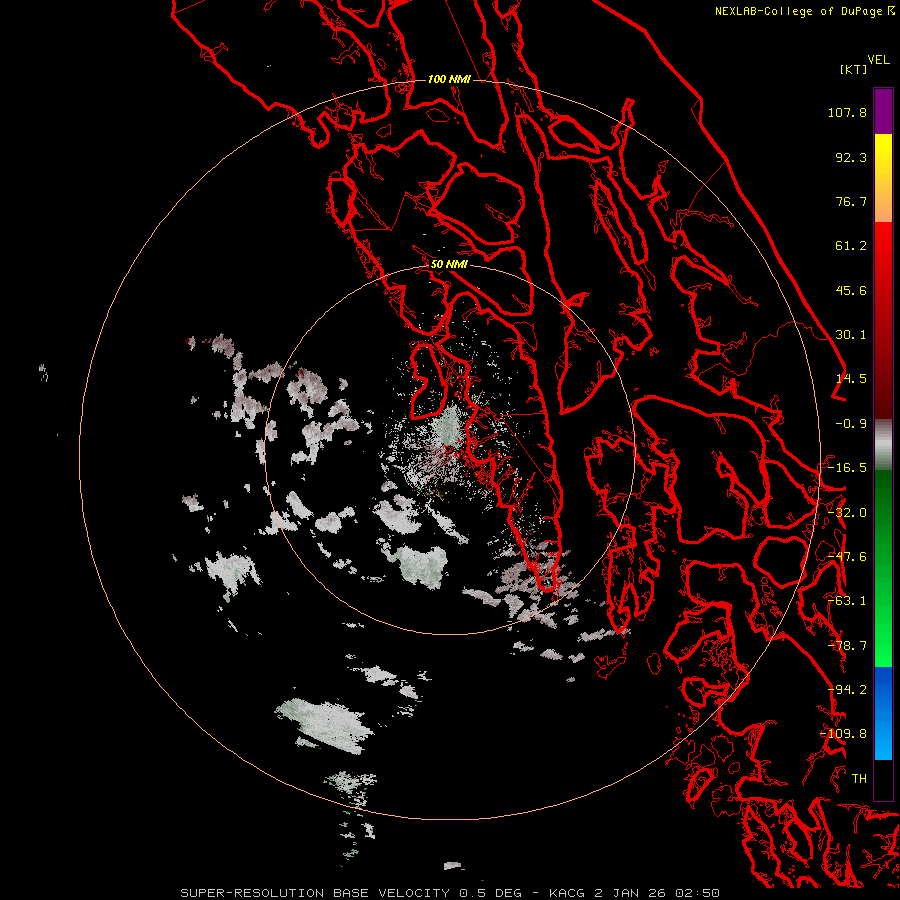Click the [KT] units label
This screenshot has width=900, height=900.
853,69
